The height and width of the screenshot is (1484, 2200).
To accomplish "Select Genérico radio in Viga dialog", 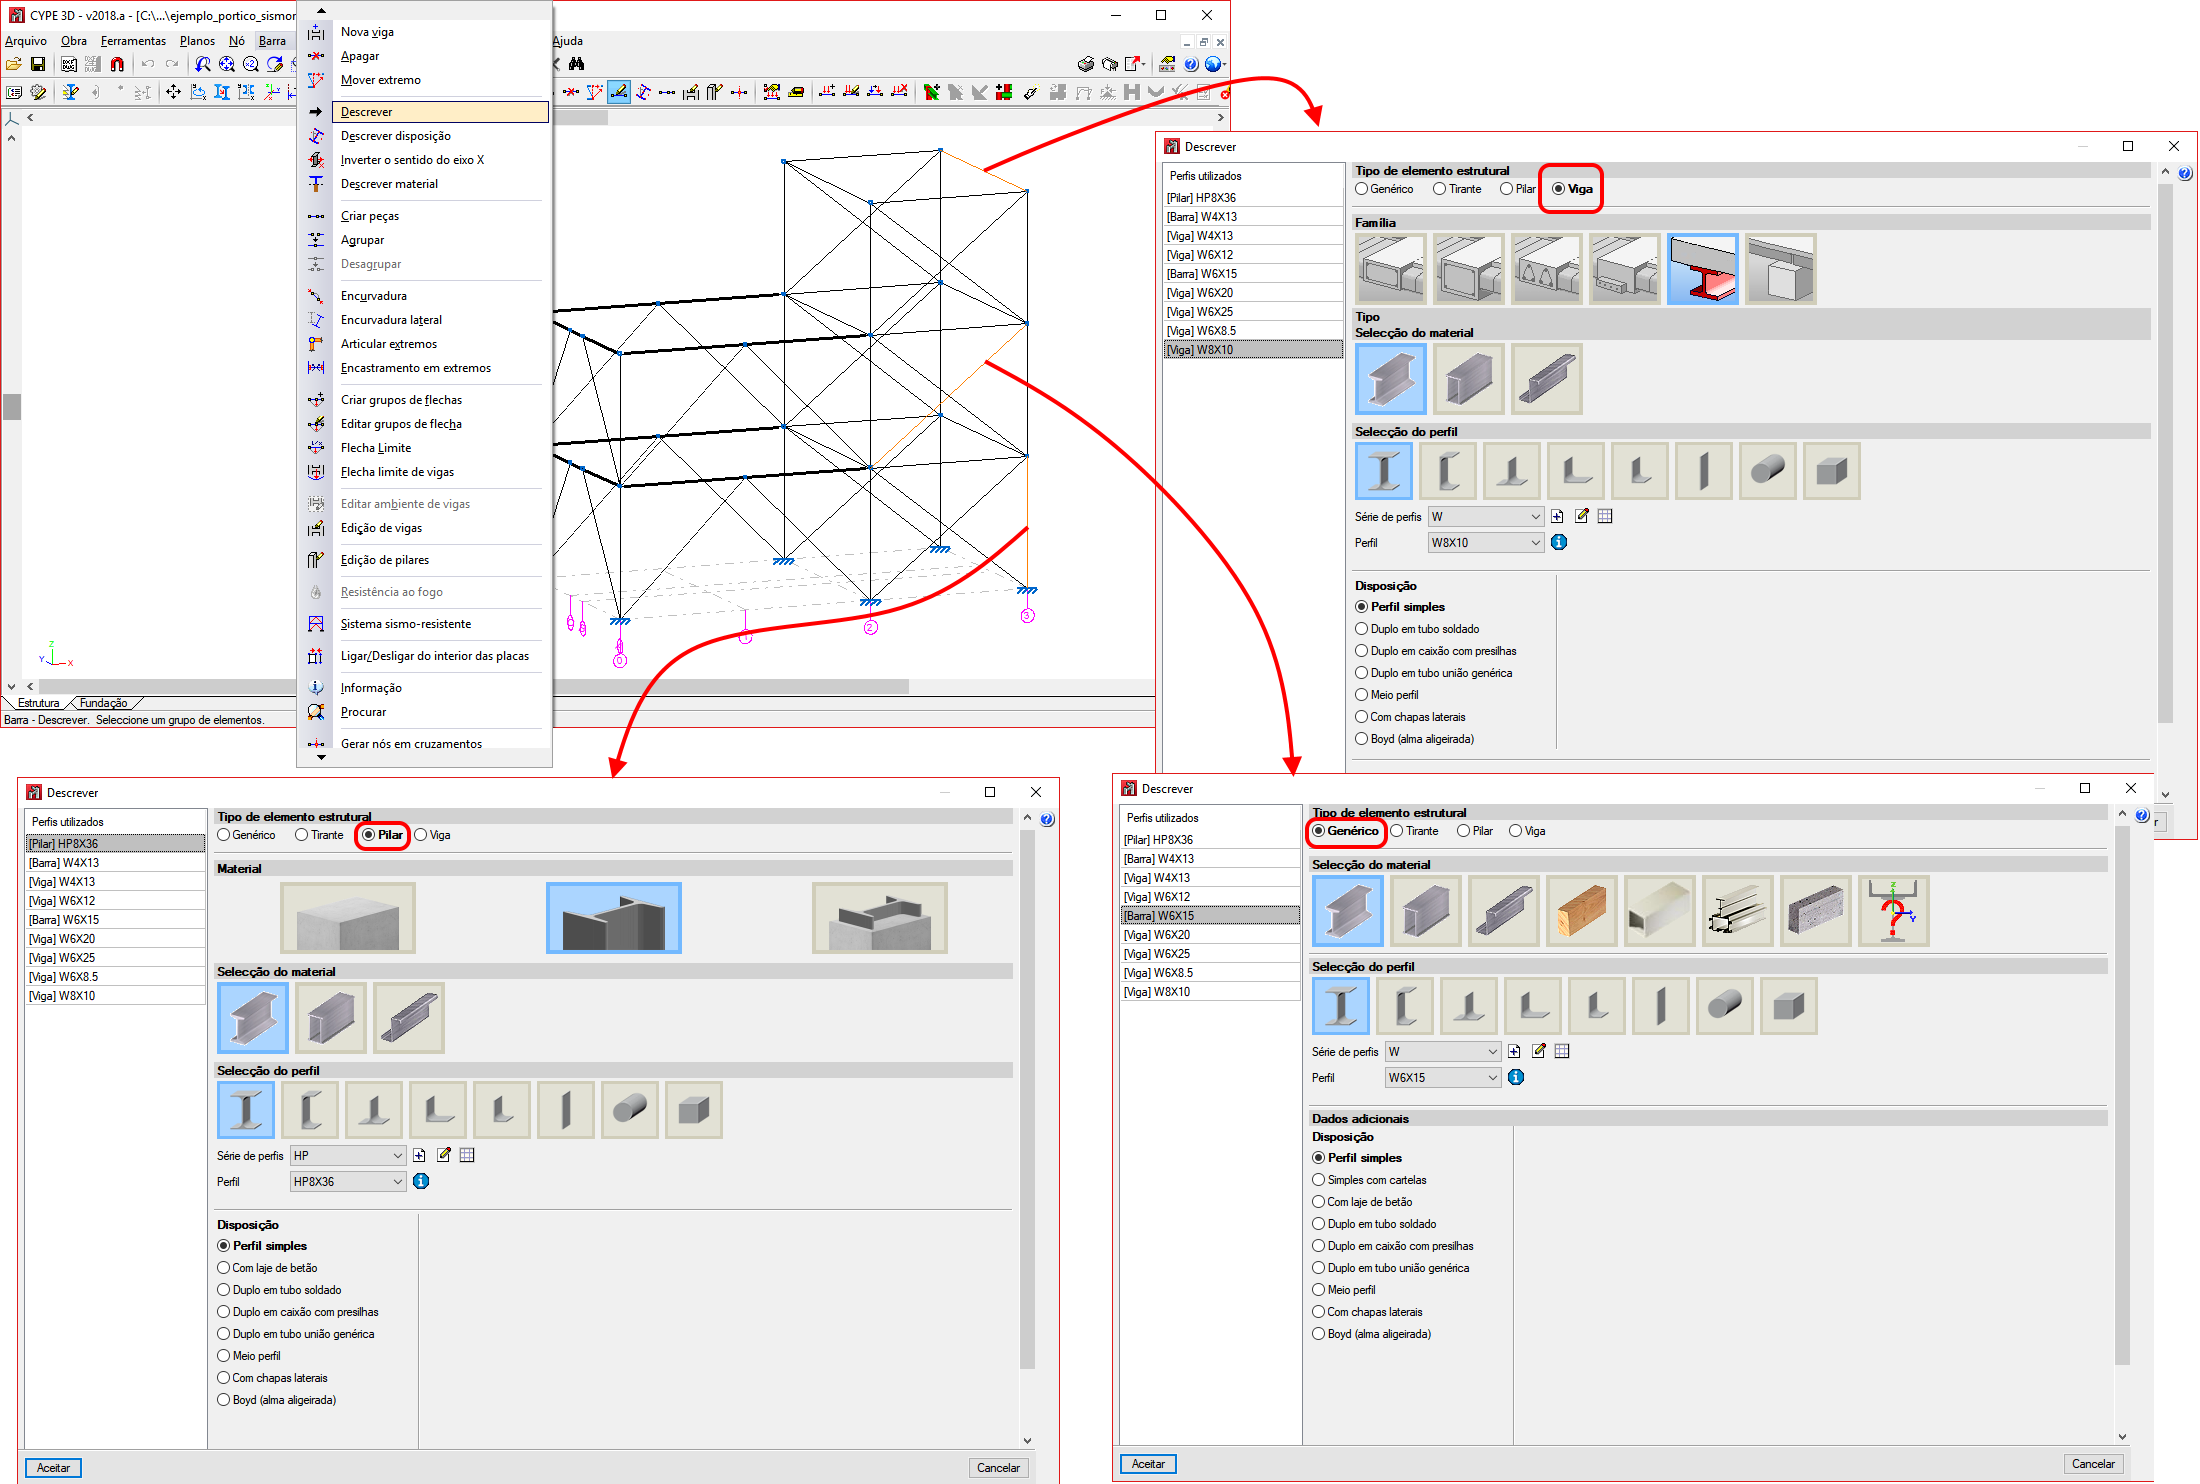I will pos(1384,189).
